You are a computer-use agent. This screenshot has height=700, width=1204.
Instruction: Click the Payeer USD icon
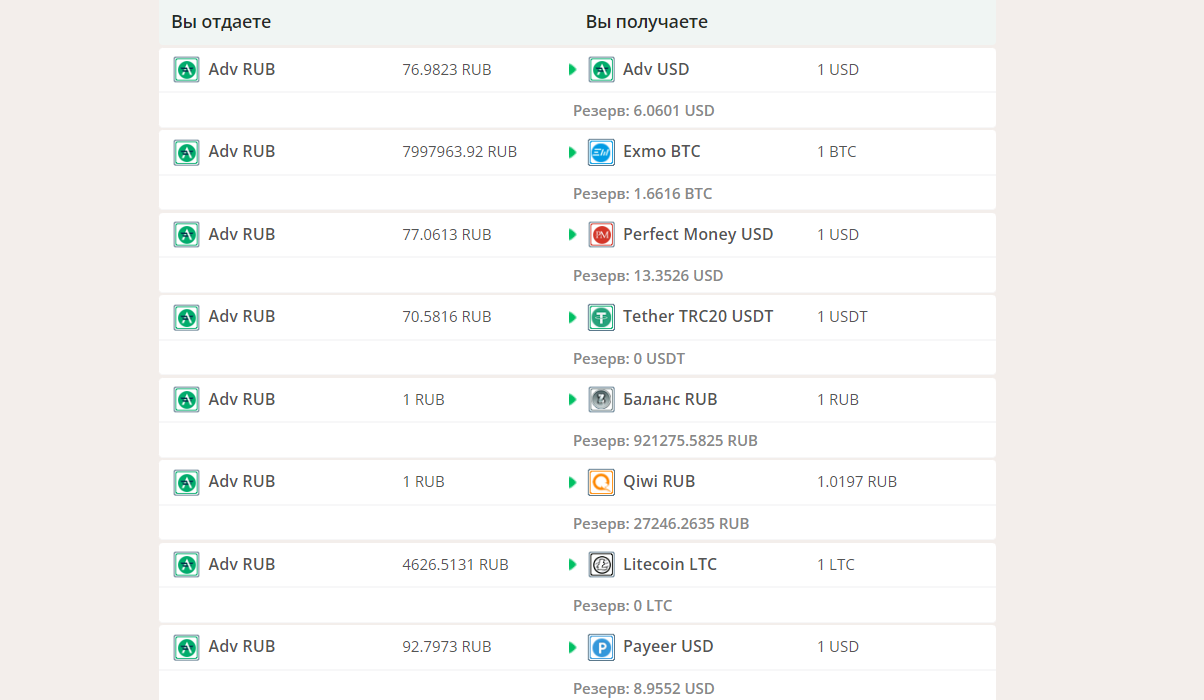pyautogui.click(x=601, y=647)
